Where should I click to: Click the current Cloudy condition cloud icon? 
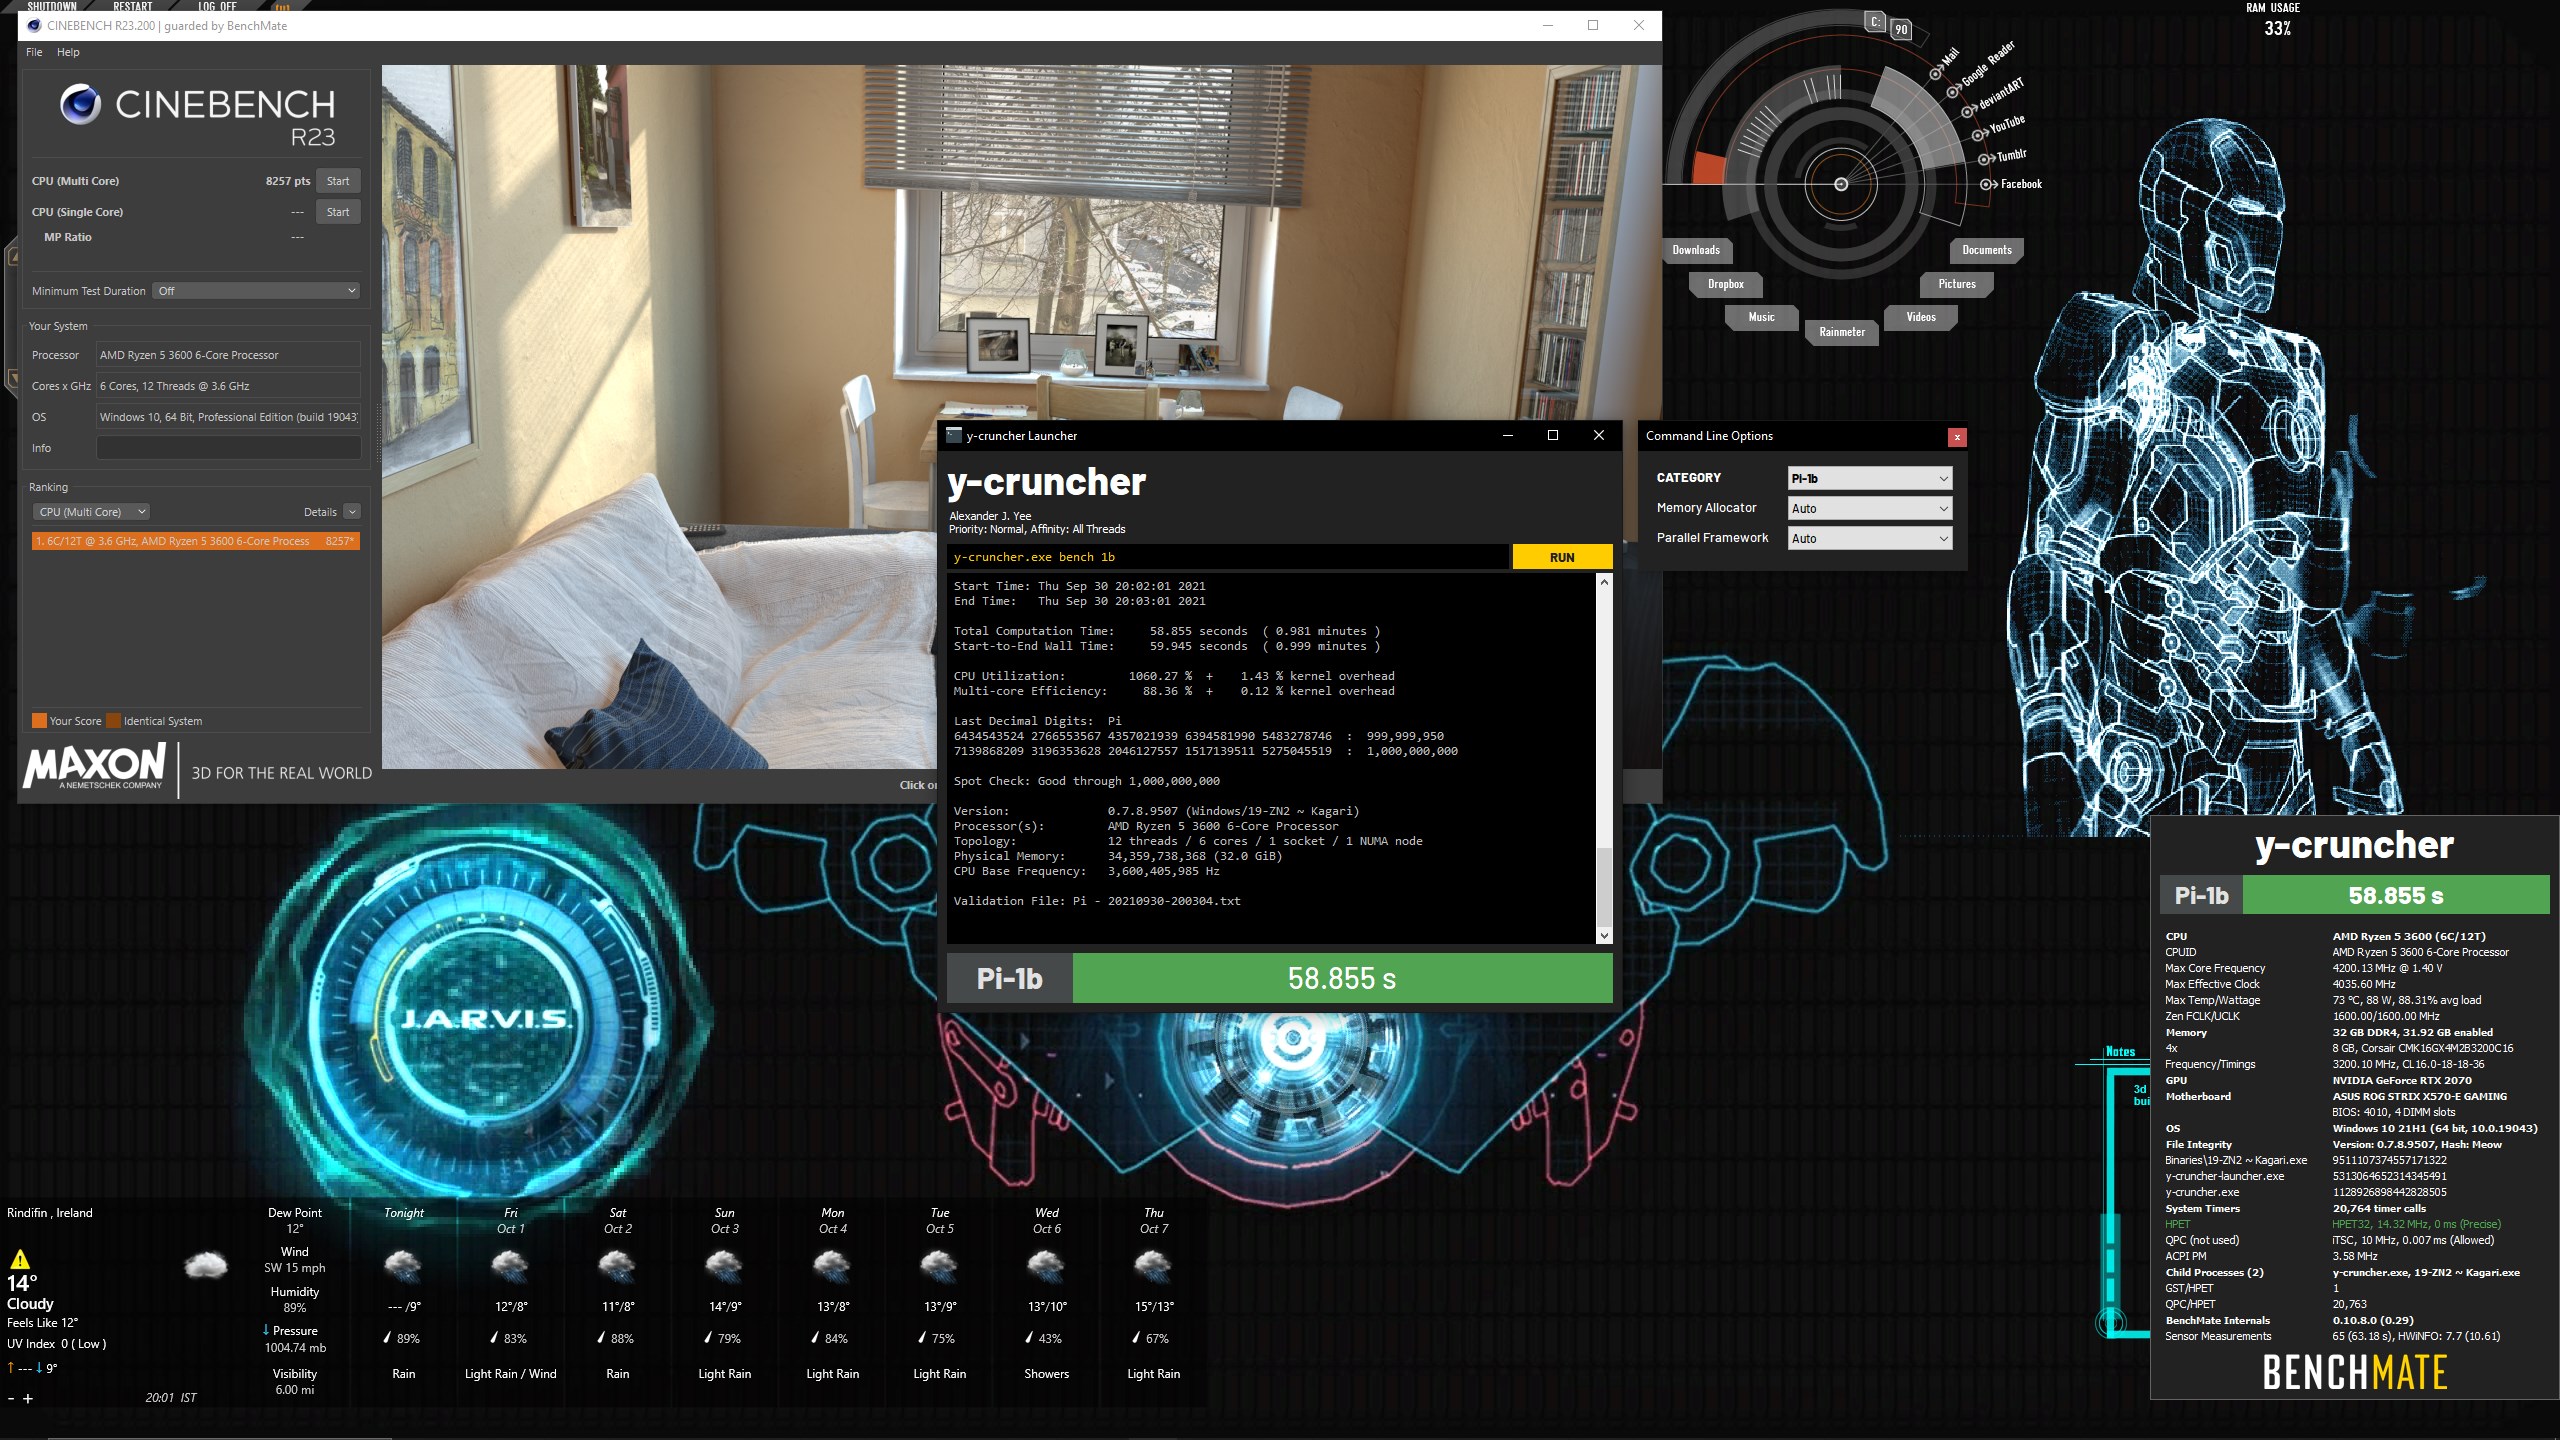206,1266
